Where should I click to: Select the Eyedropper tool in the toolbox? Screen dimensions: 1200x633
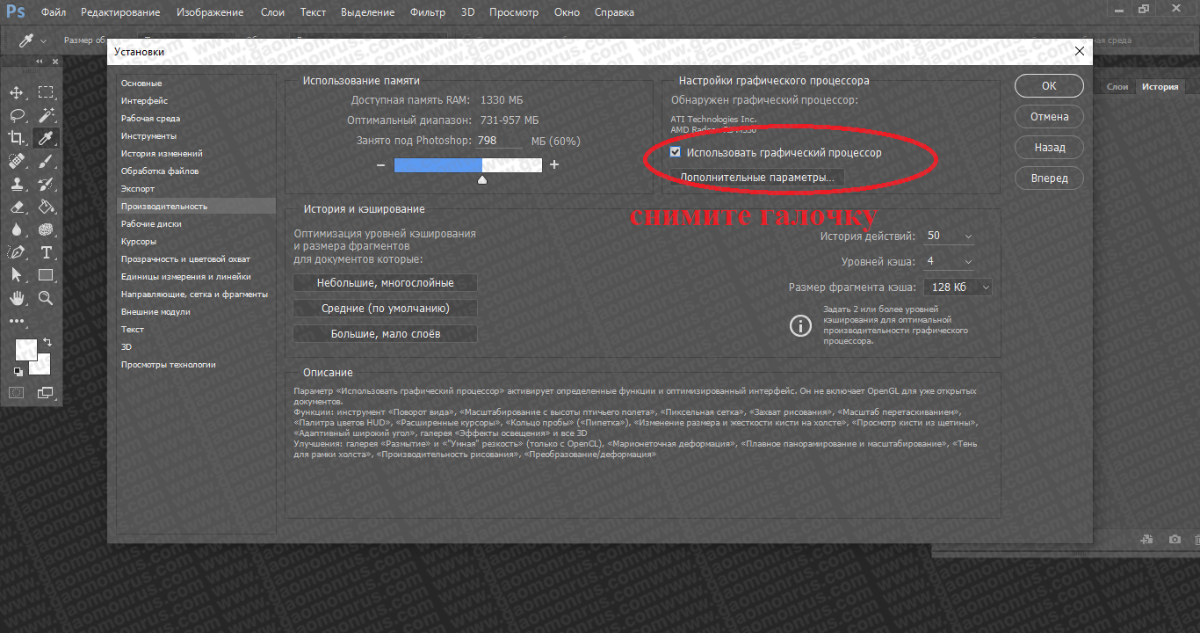[x=46, y=138]
